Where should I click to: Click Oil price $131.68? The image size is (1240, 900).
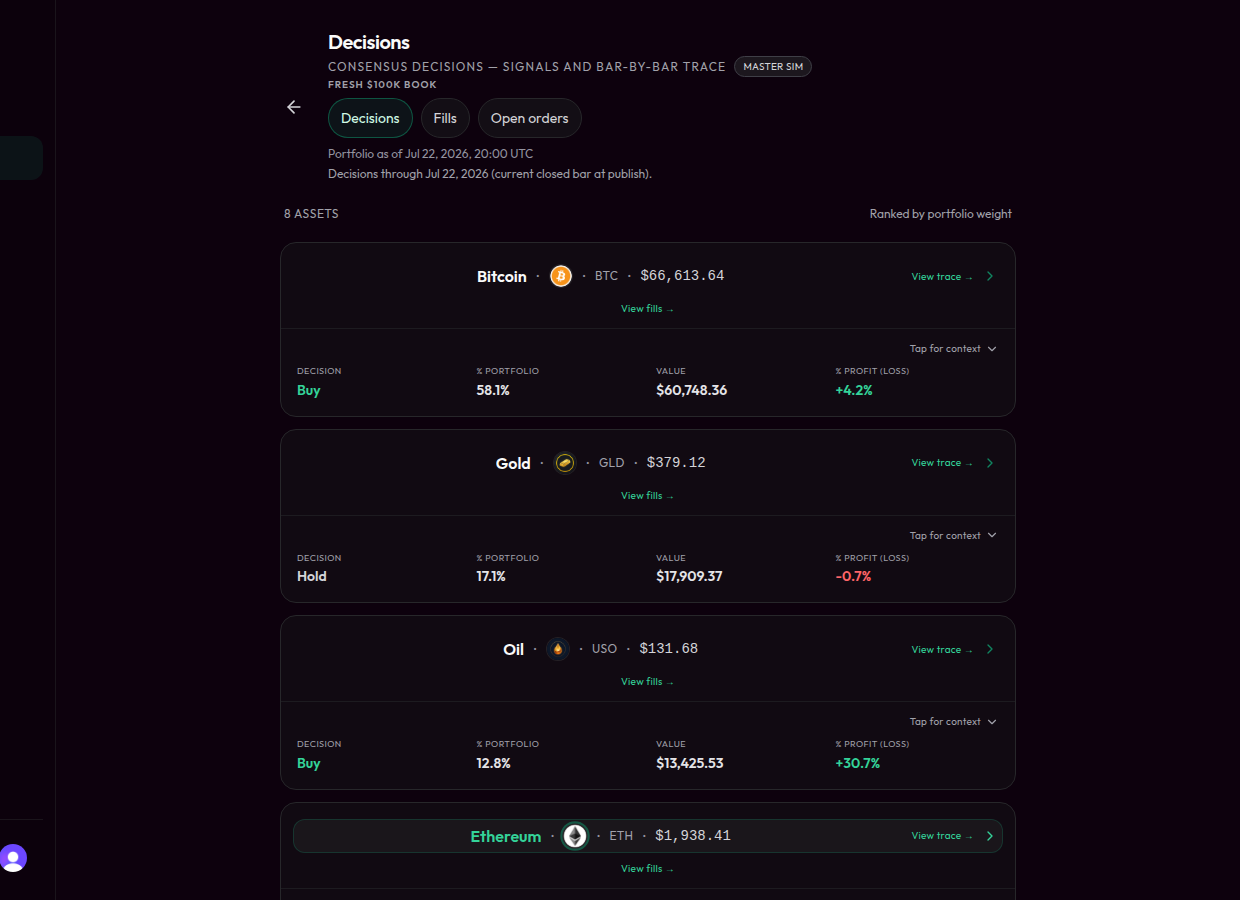tap(669, 649)
